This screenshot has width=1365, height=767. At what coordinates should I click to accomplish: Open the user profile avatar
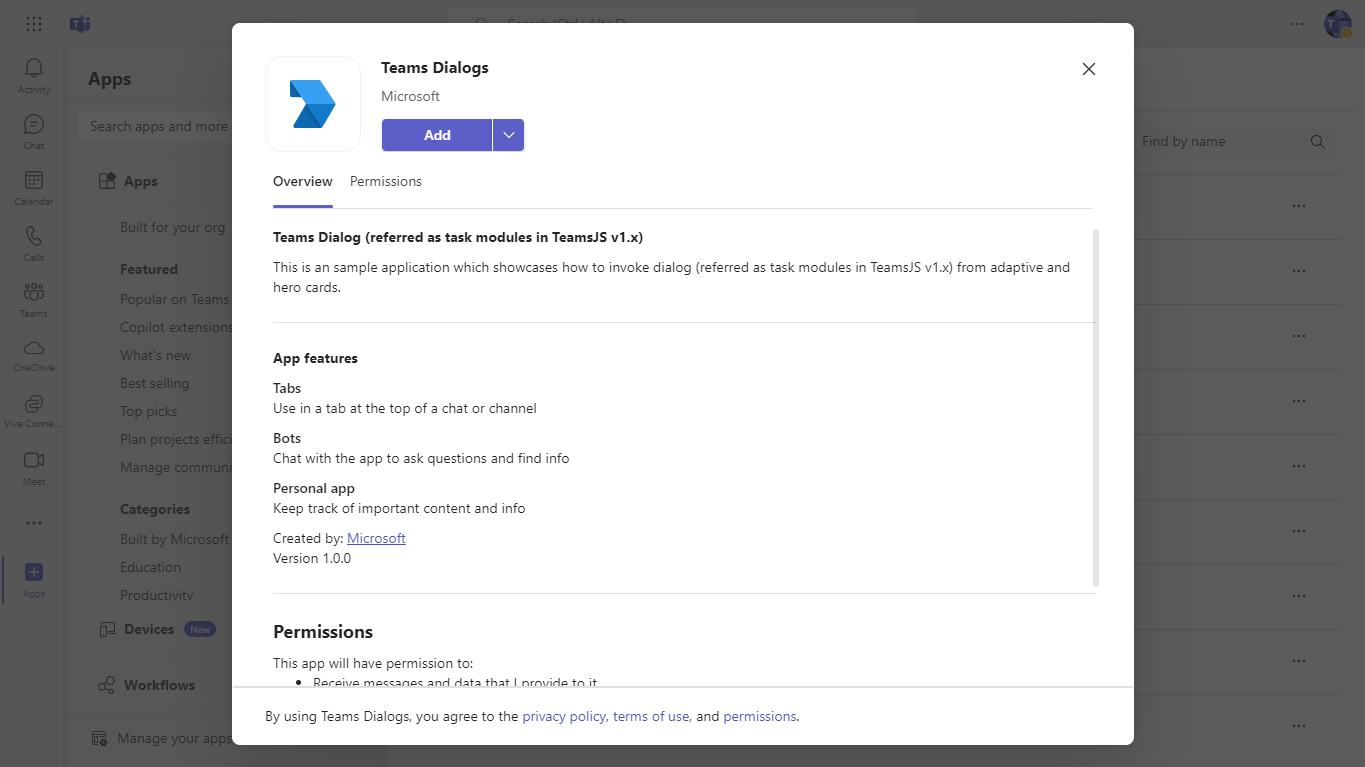1338,24
